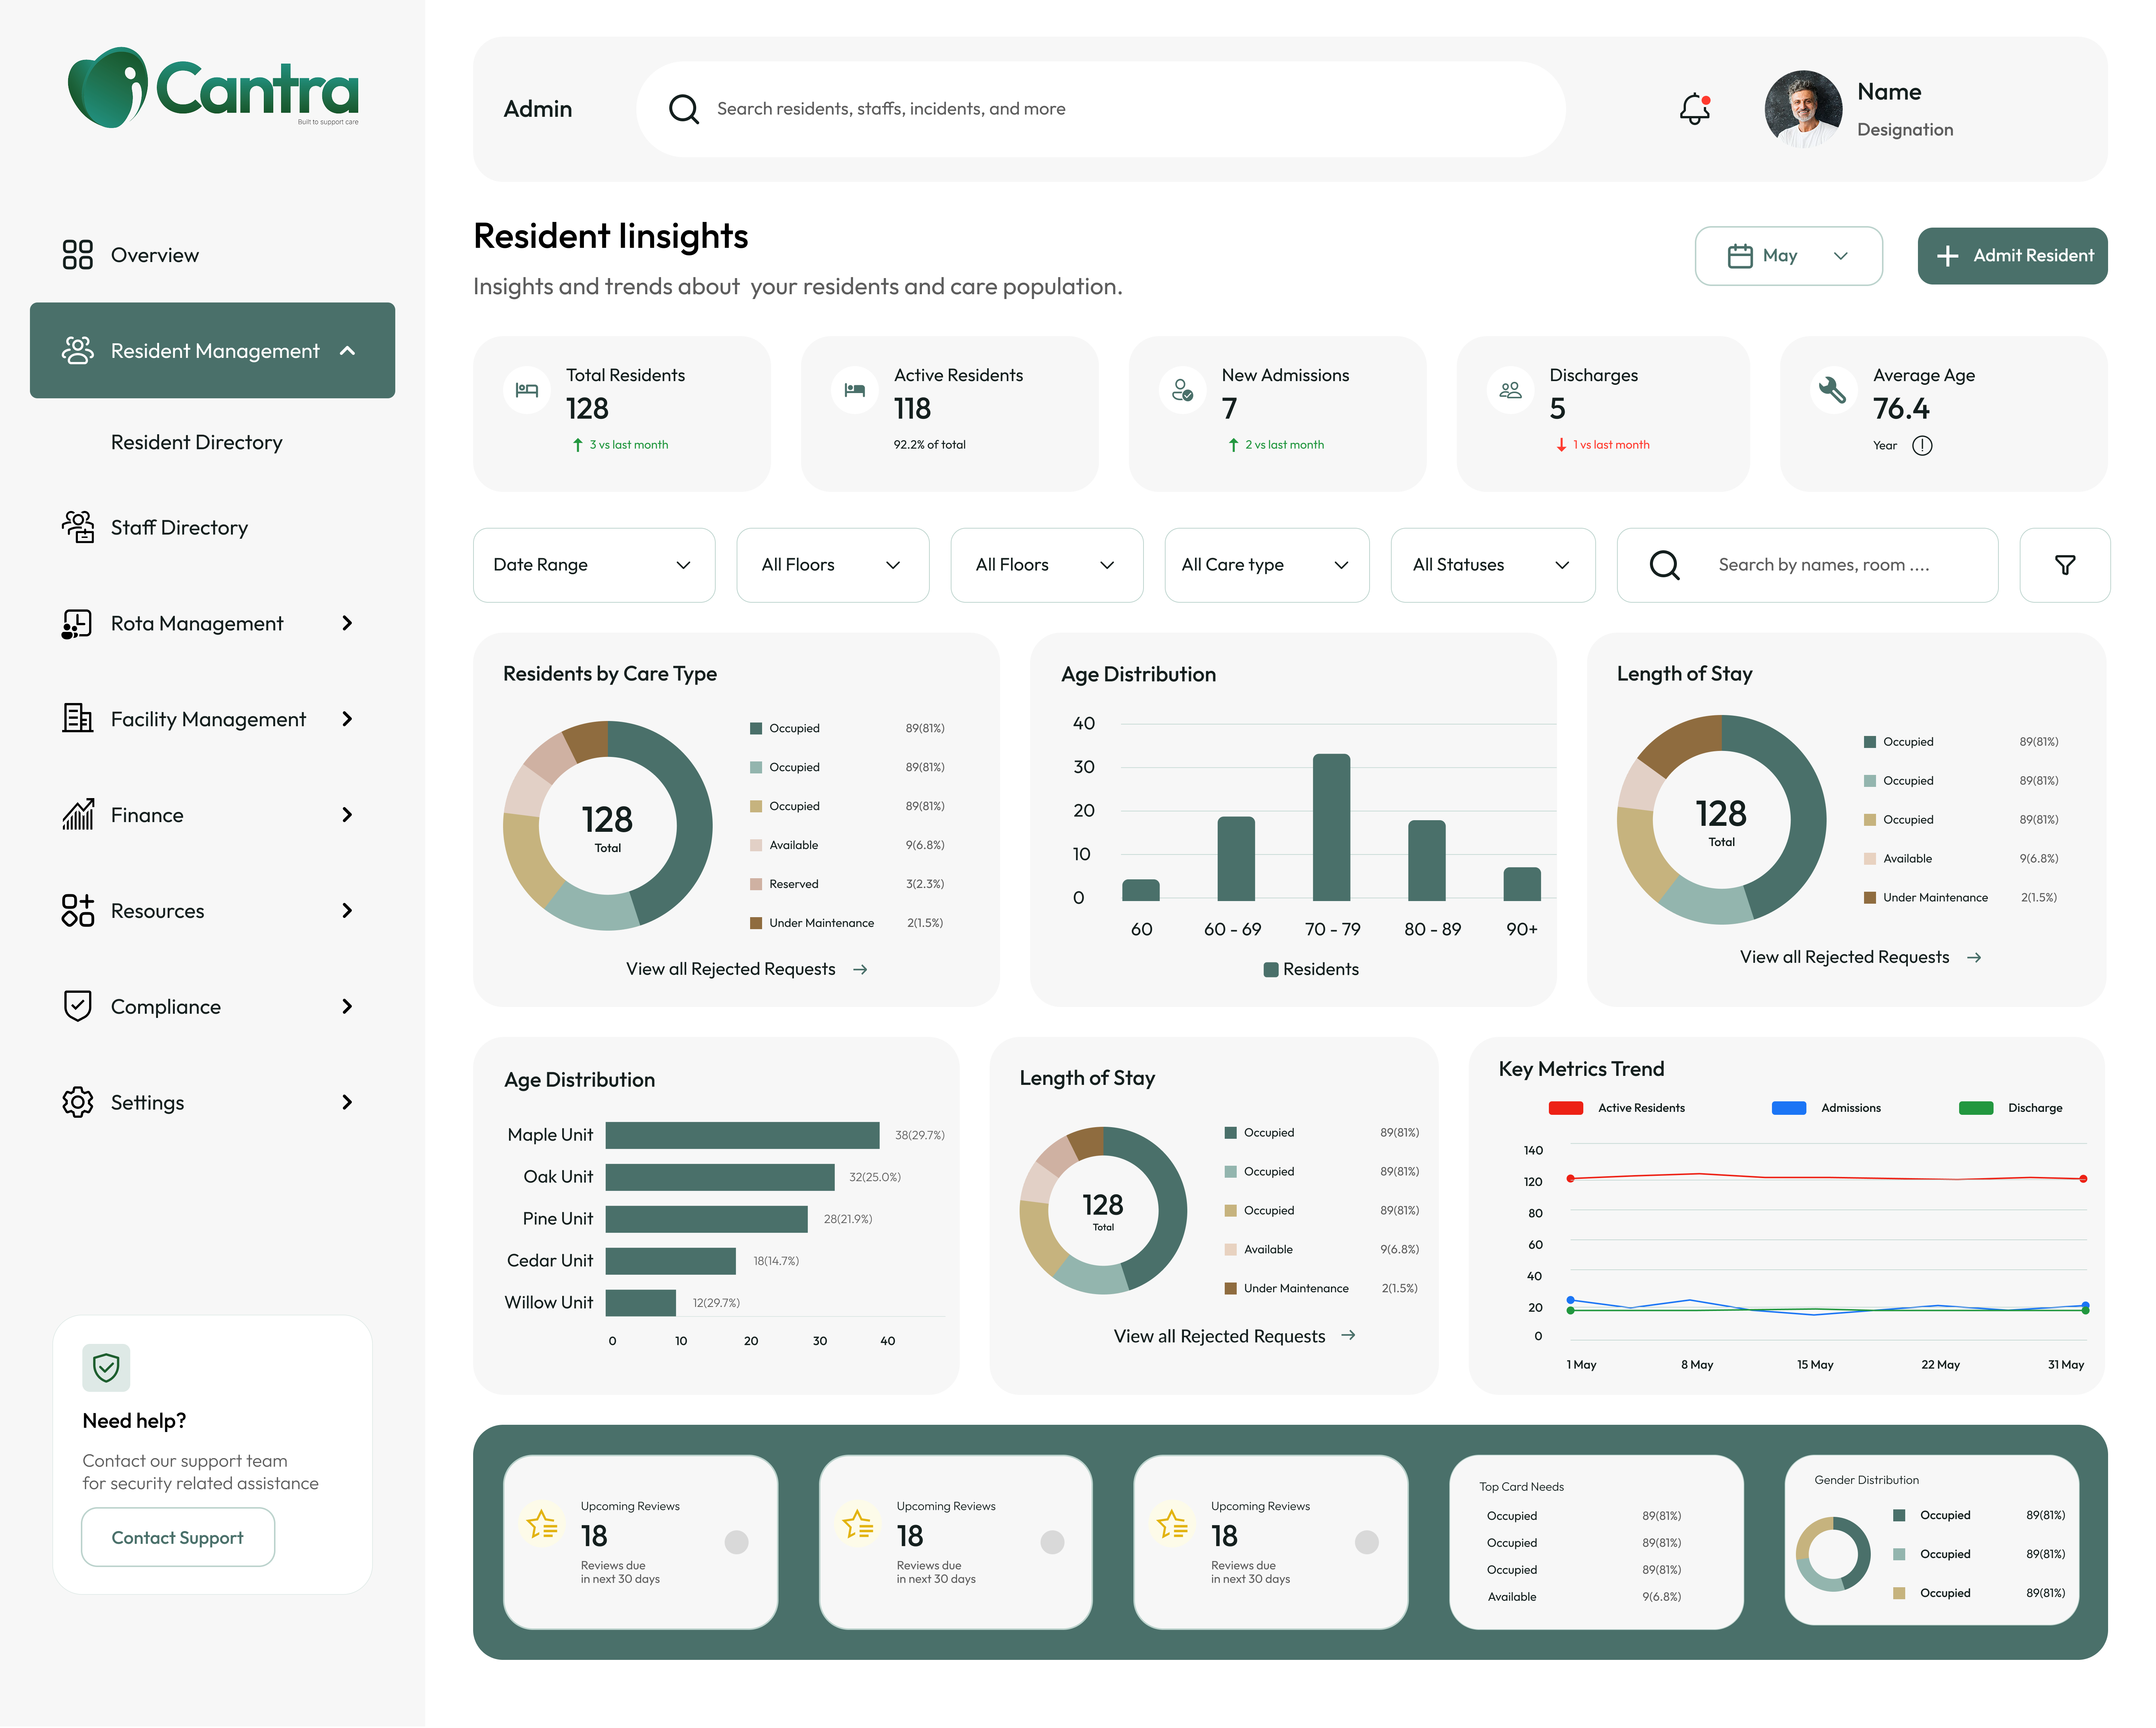Screen dimensions: 2156x1728
Task: Click the Maple Unit bar in Age Distribution
Action: (x=742, y=1135)
